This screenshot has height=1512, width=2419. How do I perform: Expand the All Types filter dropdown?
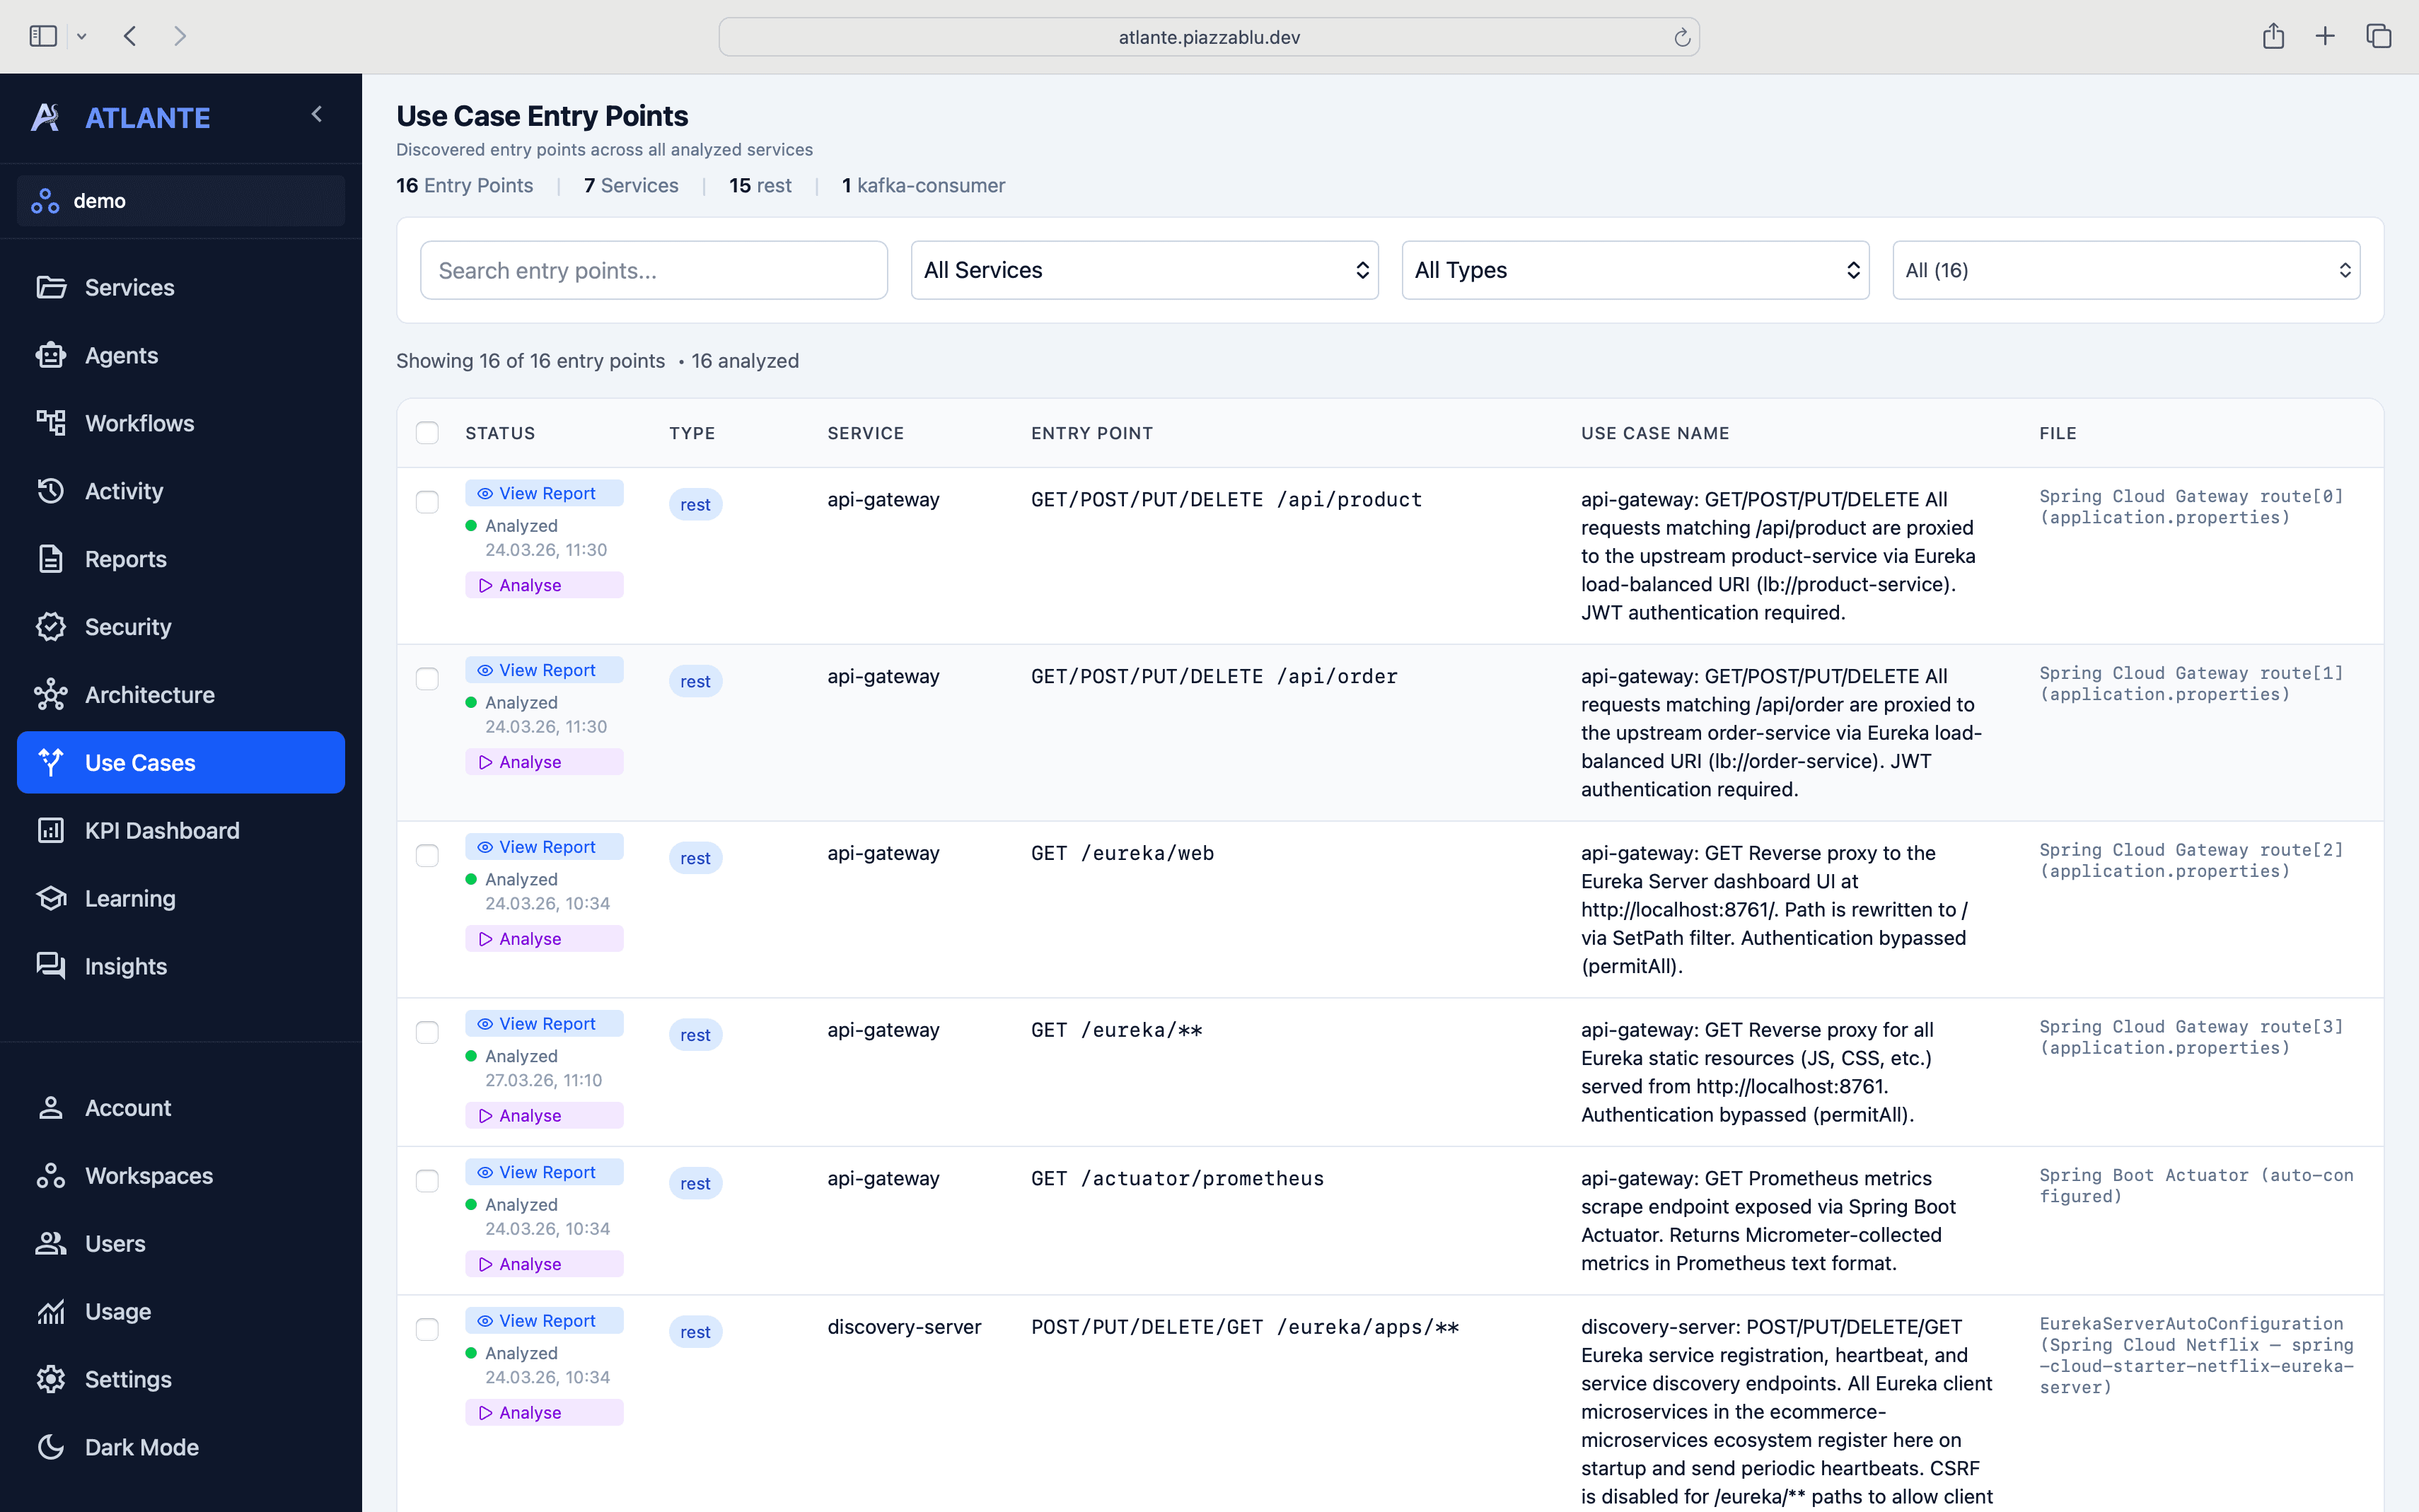click(1634, 270)
